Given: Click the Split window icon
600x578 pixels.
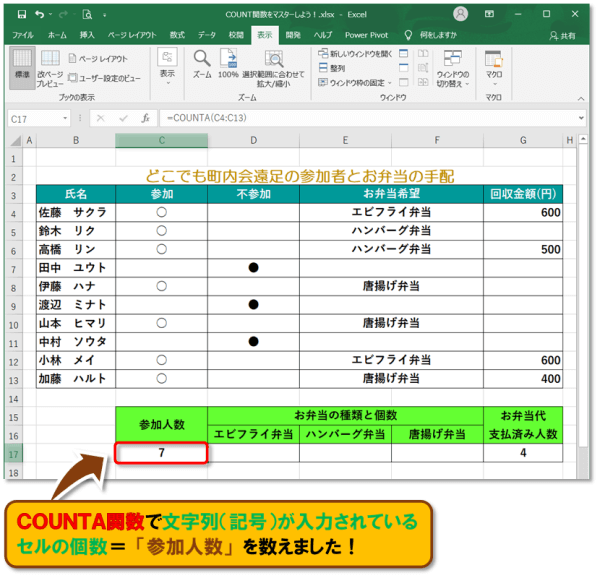Looking at the screenshot, I should coord(403,53).
